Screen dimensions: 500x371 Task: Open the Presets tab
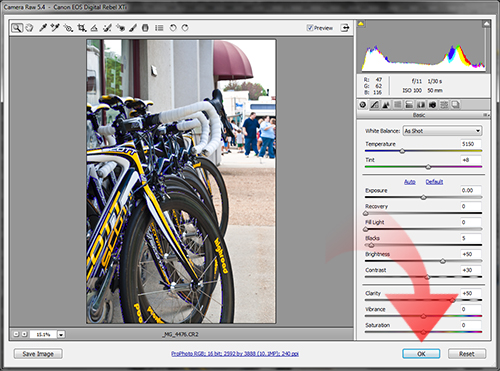coord(444,105)
